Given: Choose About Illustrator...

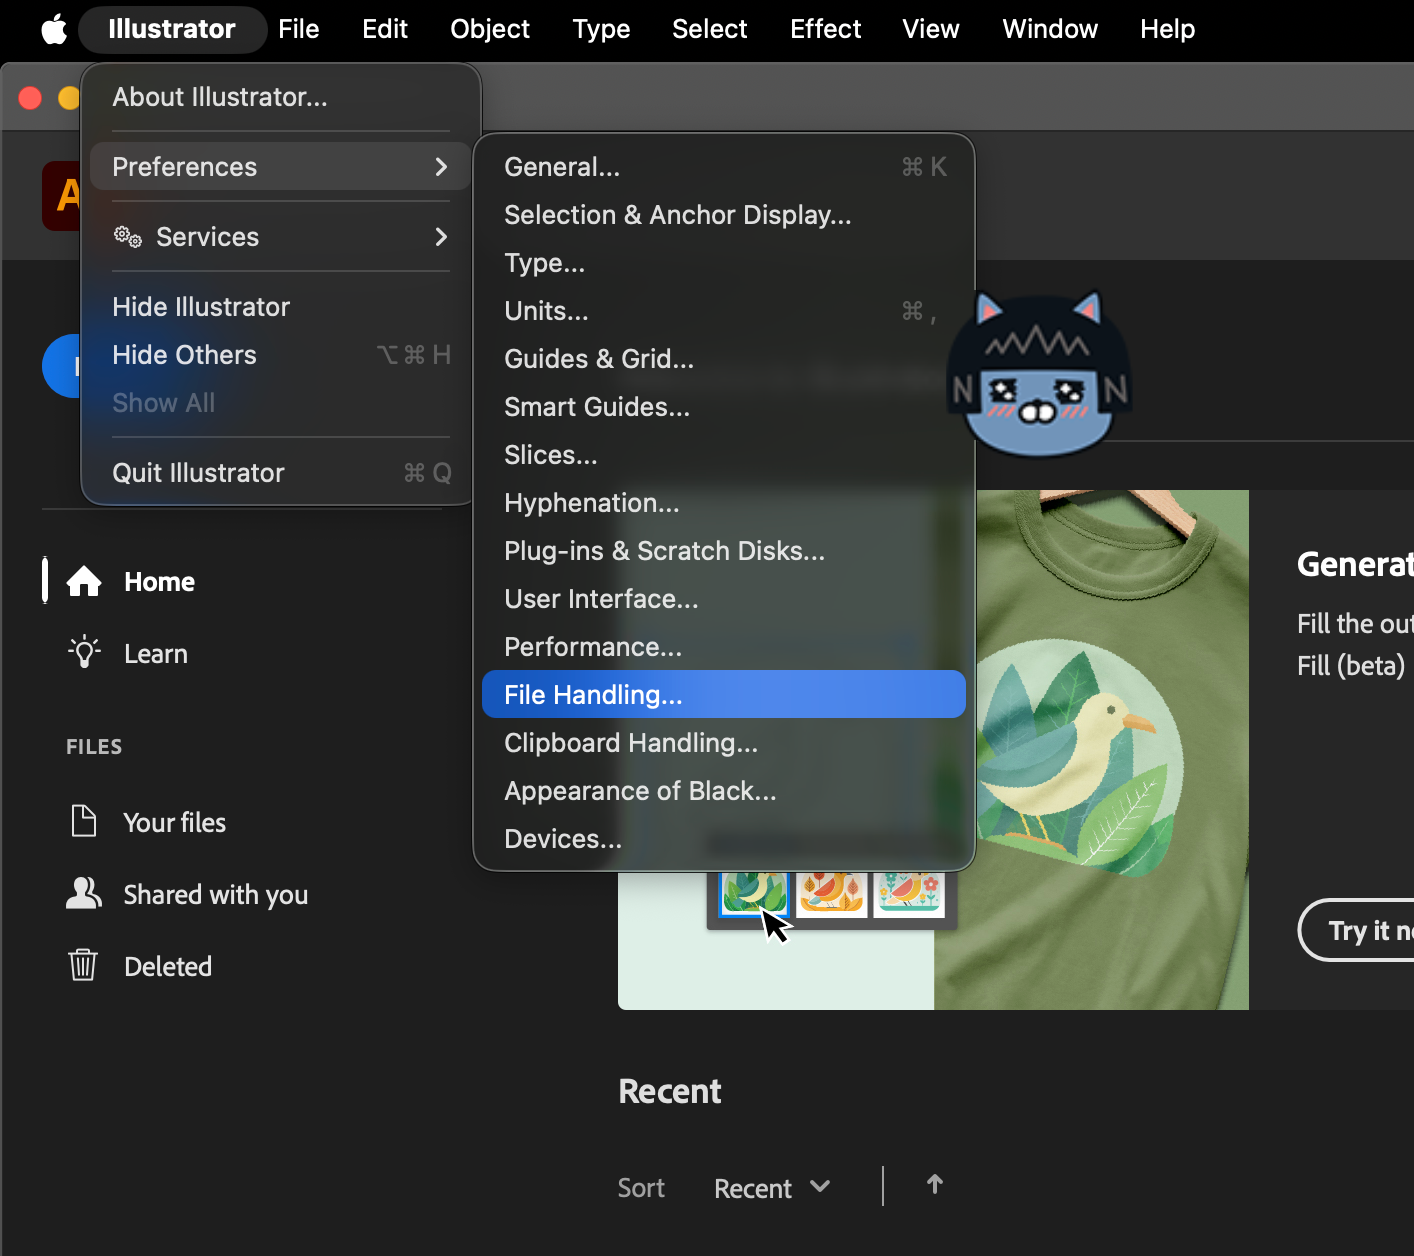Looking at the screenshot, I should tap(280, 97).
